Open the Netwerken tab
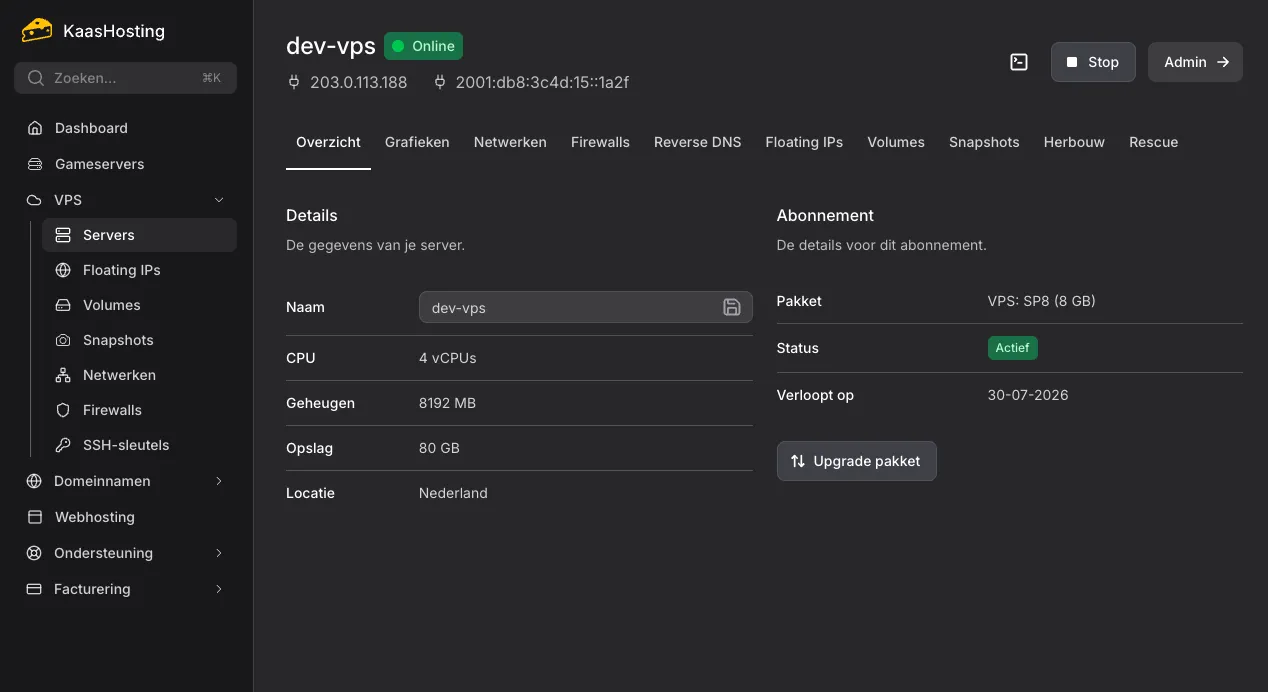 510,142
